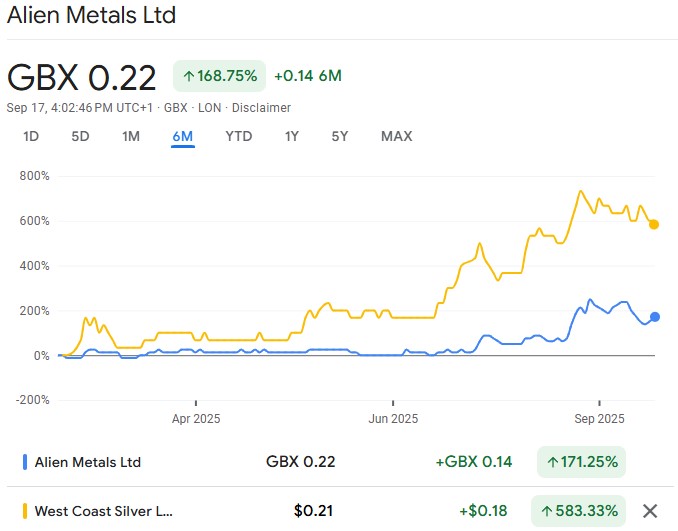Click the +GBX 0.14 change value

pos(474,462)
